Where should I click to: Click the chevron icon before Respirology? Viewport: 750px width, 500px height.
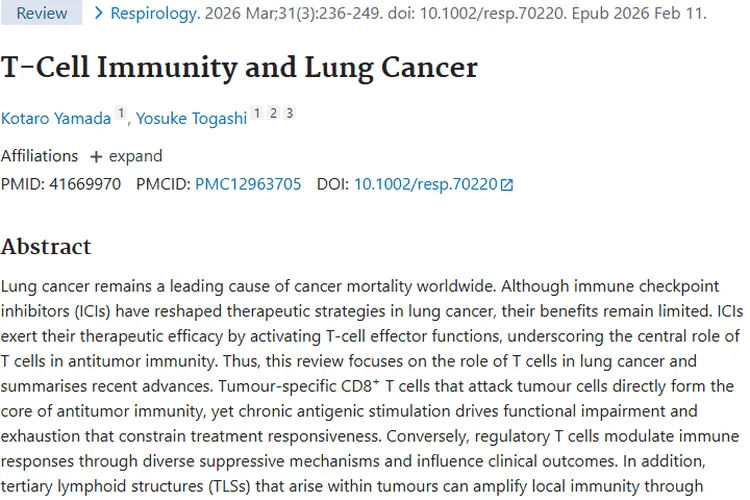(x=98, y=14)
